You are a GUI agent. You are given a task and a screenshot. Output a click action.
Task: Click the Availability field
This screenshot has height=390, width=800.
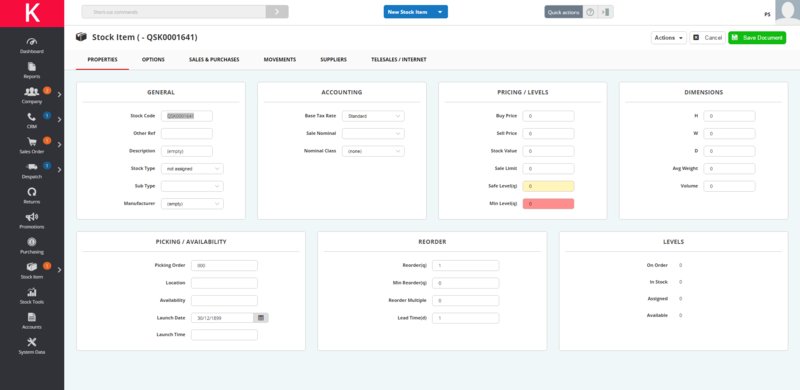point(224,301)
